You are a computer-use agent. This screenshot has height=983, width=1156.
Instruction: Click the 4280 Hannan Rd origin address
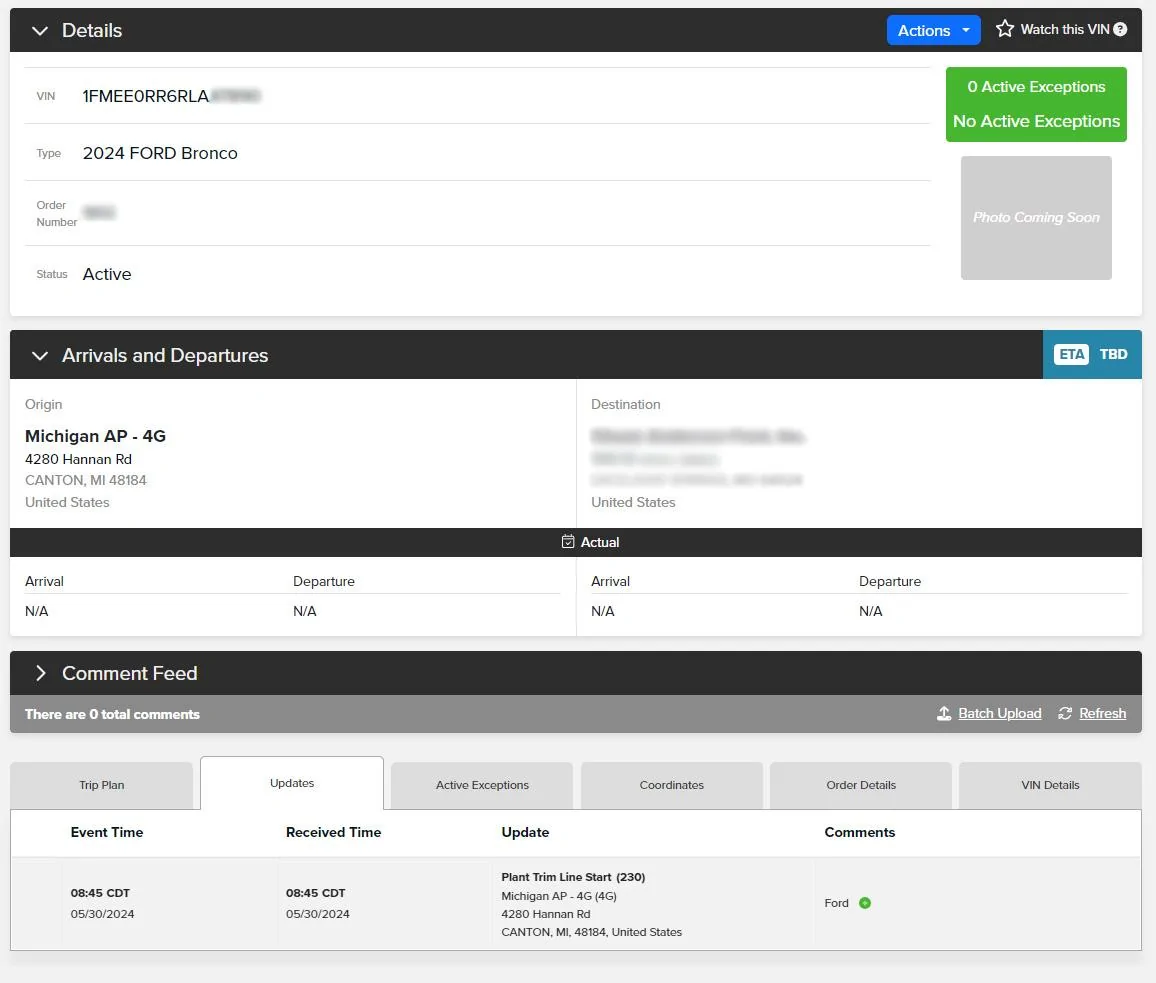78,459
